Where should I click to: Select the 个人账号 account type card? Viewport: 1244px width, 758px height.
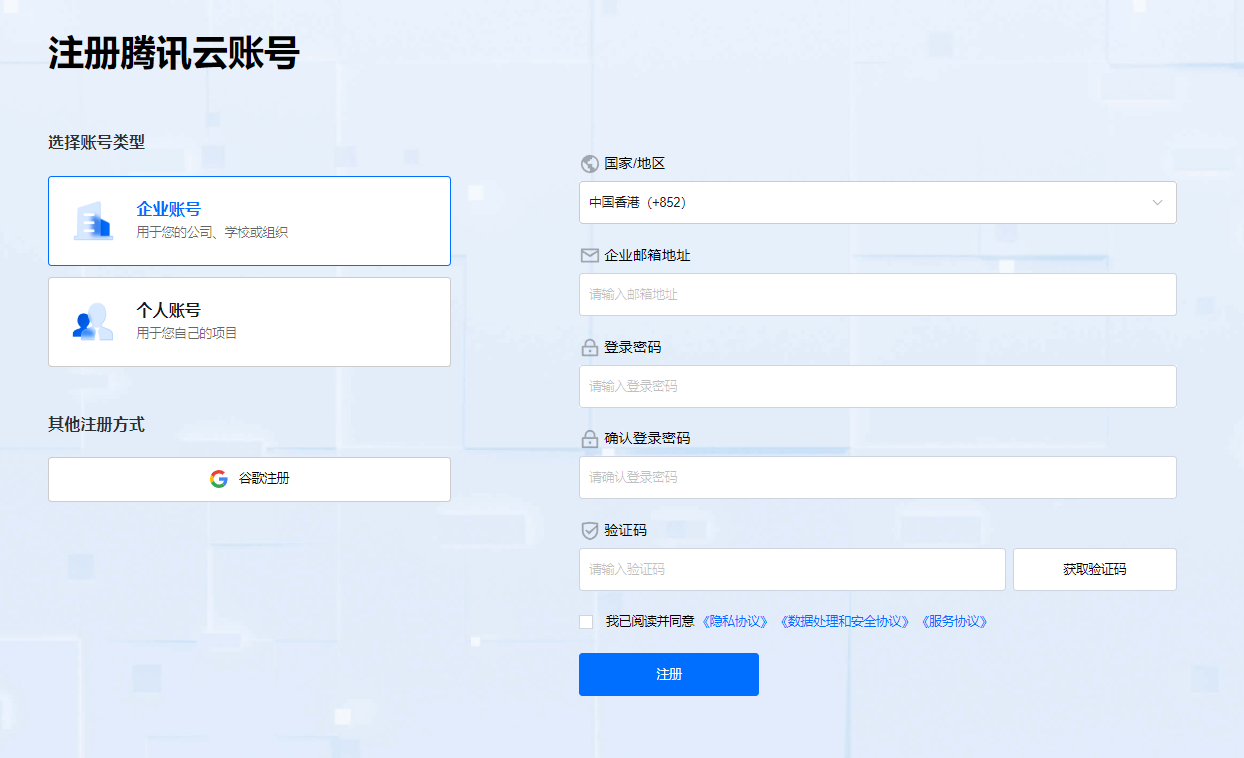tap(249, 322)
